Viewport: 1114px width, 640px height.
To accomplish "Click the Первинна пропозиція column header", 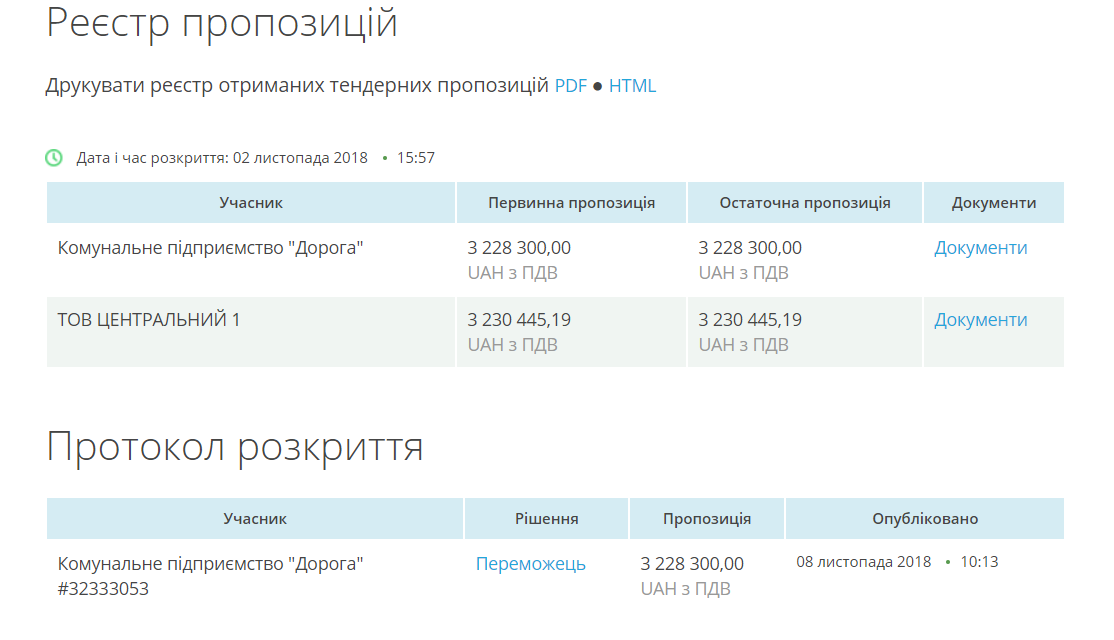I will (x=571, y=203).
